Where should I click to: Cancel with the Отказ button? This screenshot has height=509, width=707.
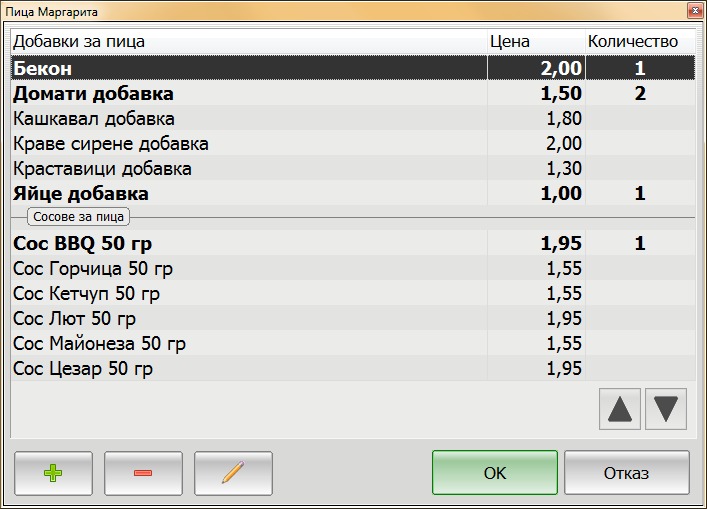pos(626,473)
